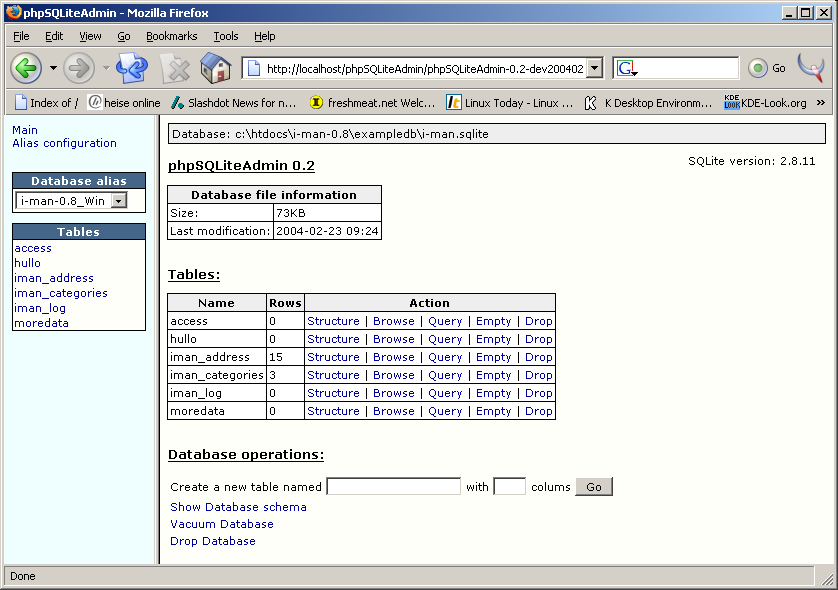Image resolution: width=838 pixels, height=590 pixels.
Task: Open the back history dropdown arrow
Action: 53,68
